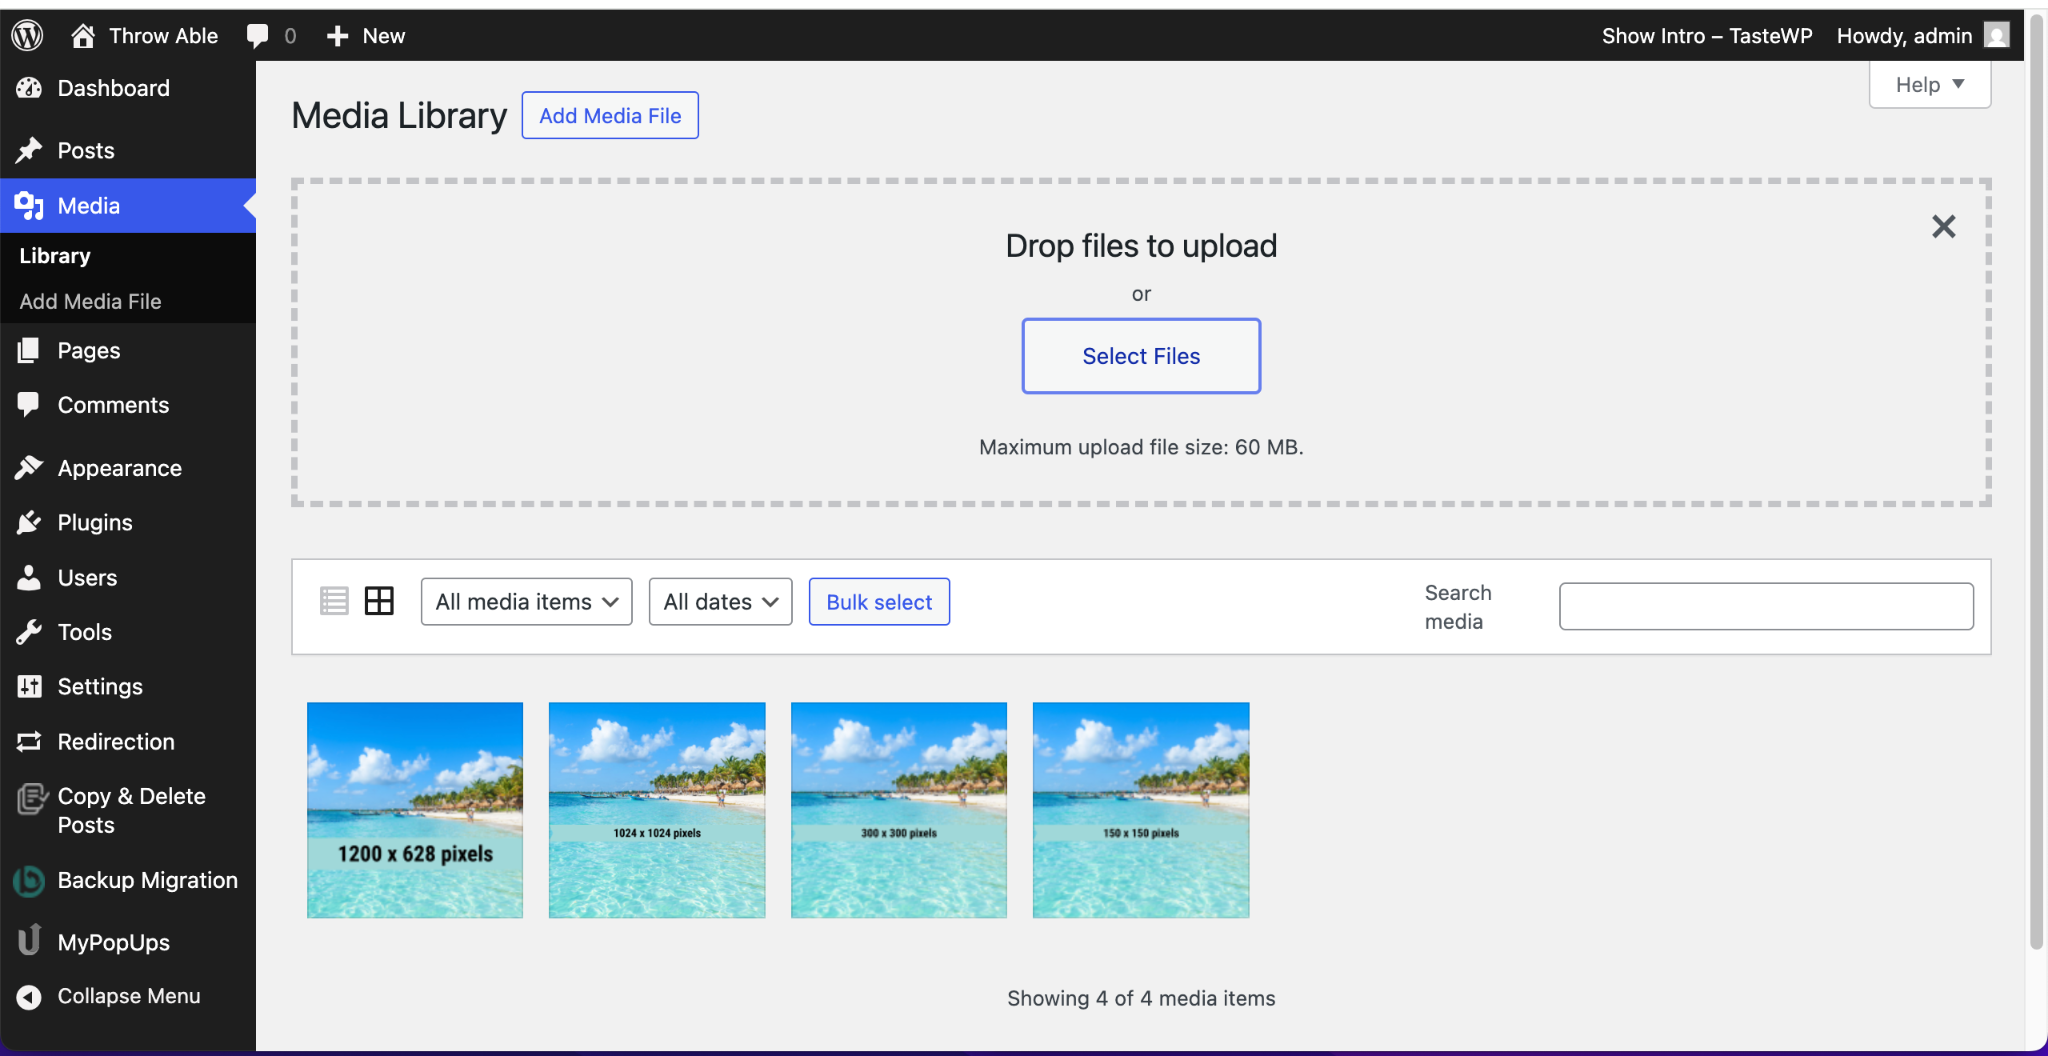Screen dimensions: 2048x1056
Task: Open Howdy, admin account menu
Action: [1922, 36]
